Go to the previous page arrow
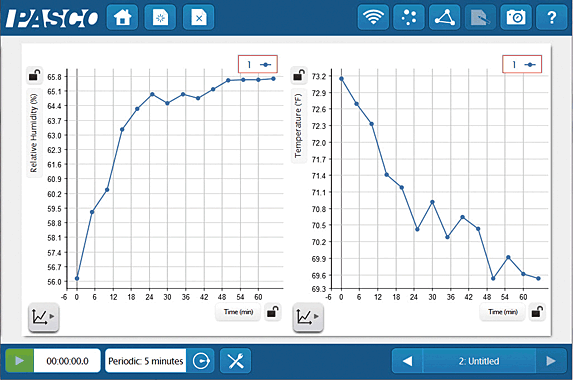This screenshot has width=573, height=380. point(407,361)
